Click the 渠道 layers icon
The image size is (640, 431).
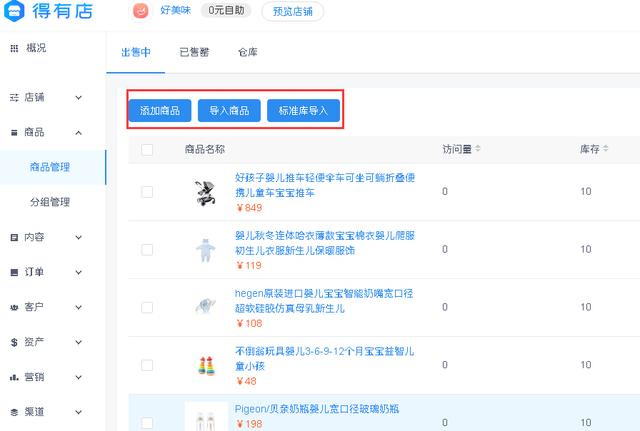14,412
